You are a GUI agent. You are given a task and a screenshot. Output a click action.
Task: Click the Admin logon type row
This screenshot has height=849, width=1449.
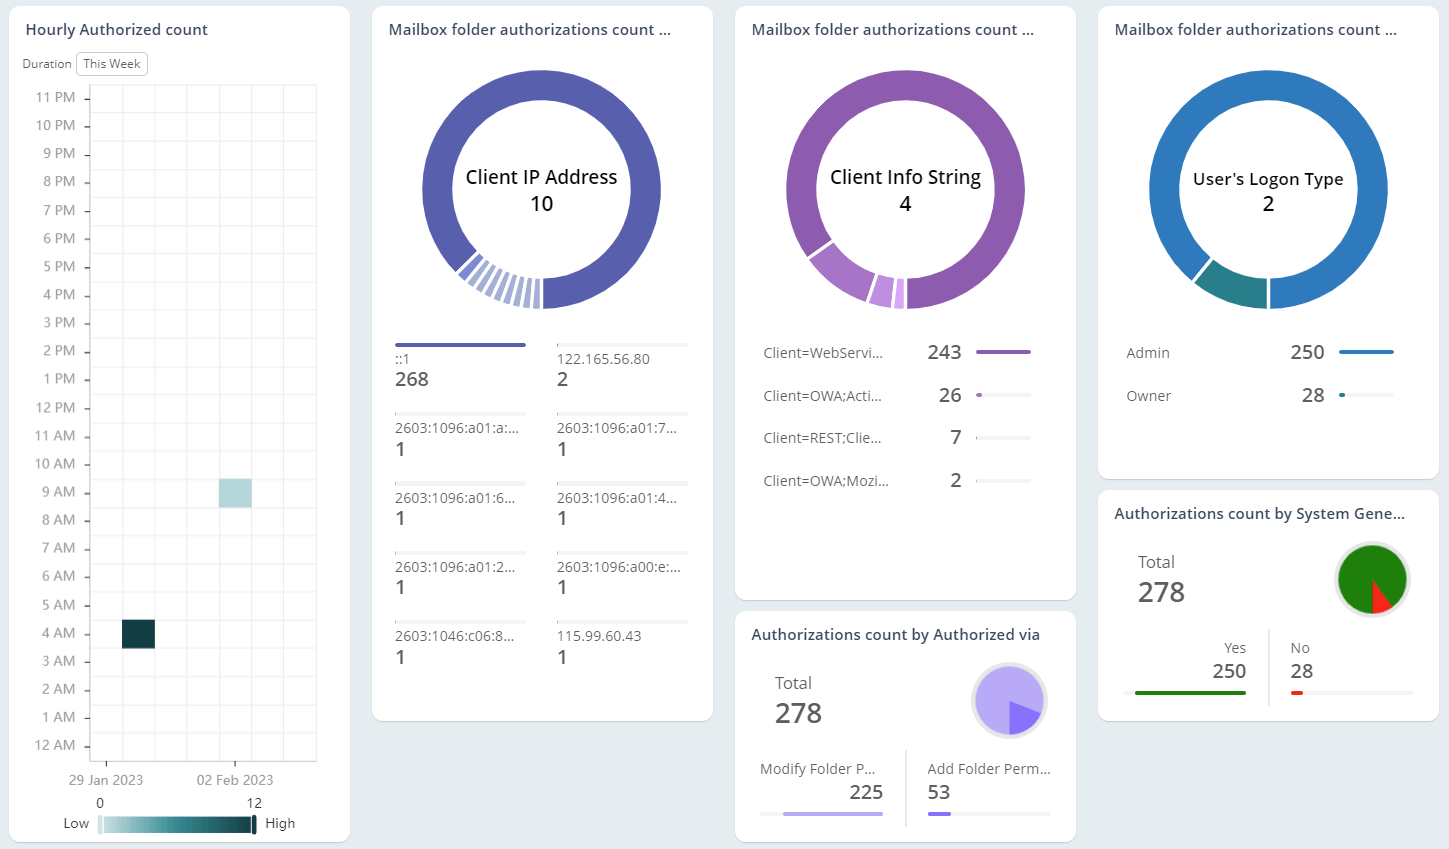(x=1259, y=353)
